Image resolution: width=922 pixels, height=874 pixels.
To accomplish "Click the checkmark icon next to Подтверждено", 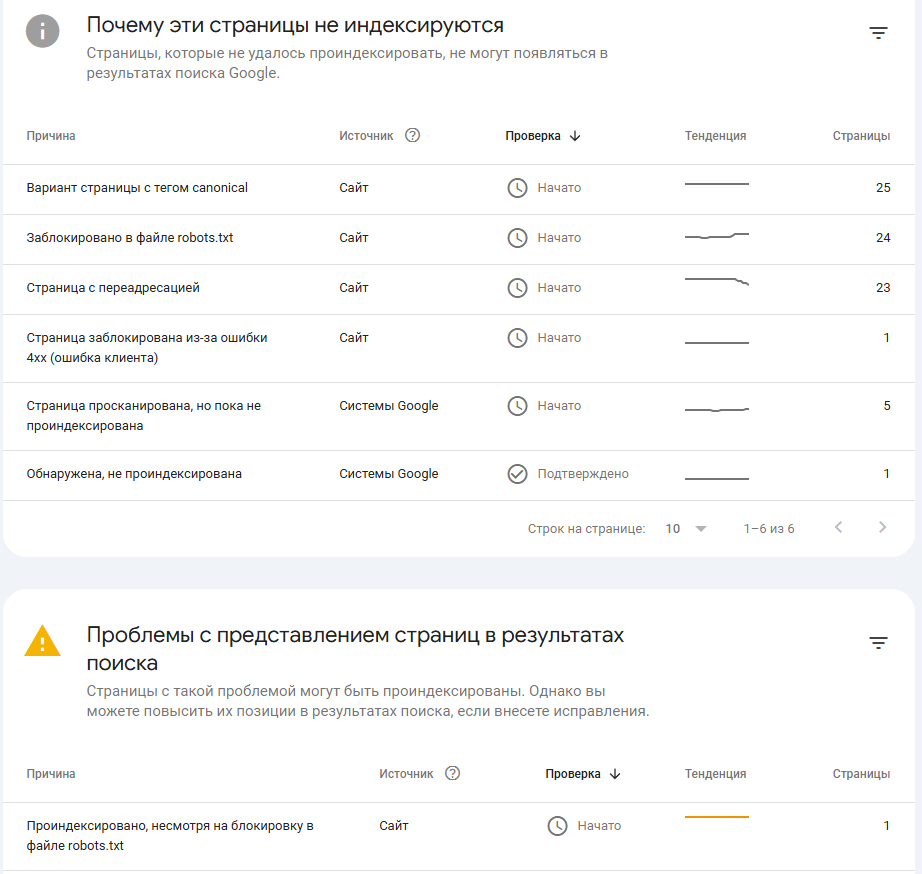I will tap(517, 474).
